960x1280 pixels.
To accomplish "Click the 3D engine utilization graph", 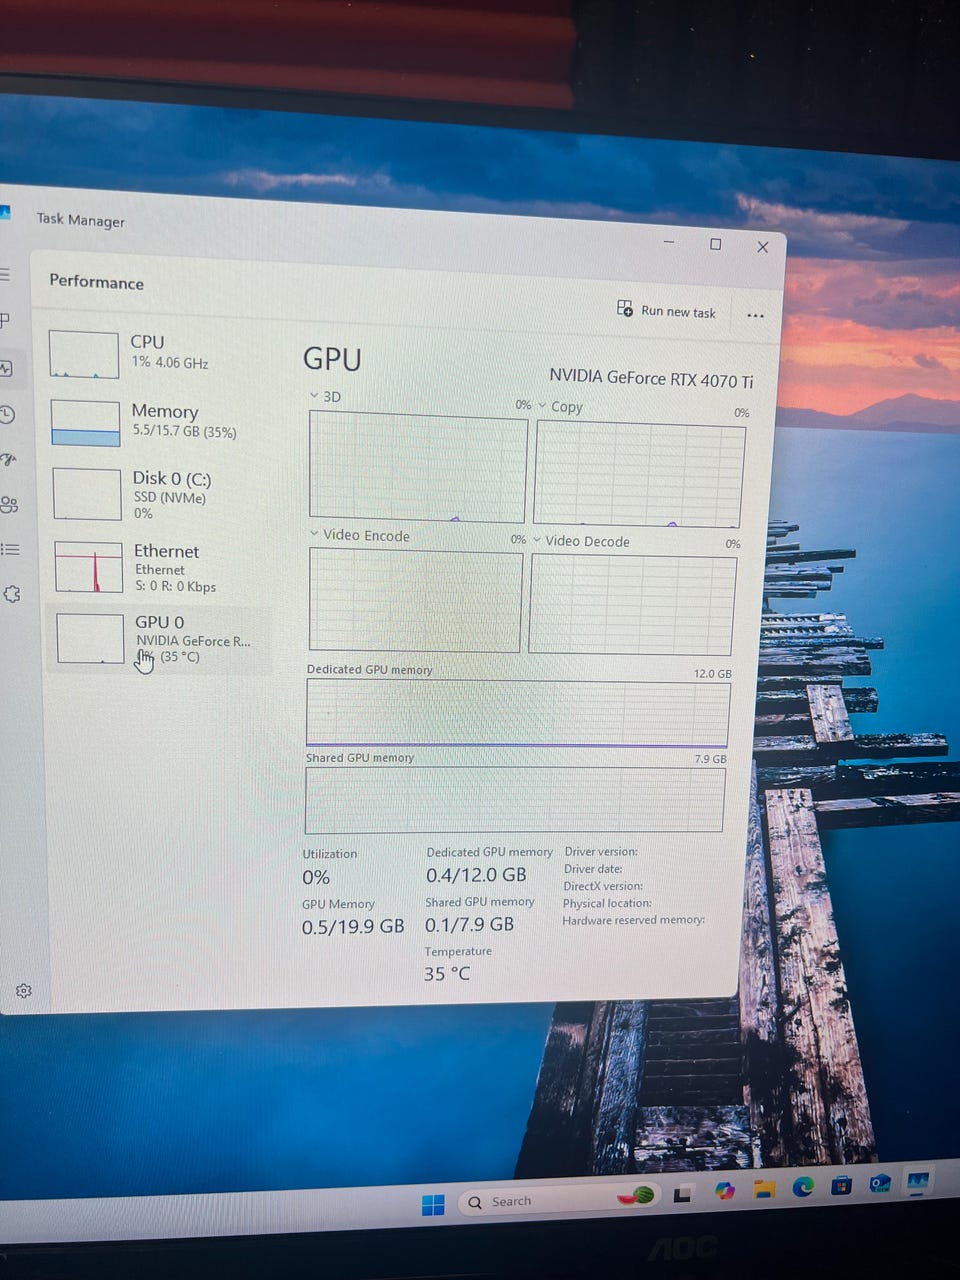I will pyautogui.click(x=418, y=467).
